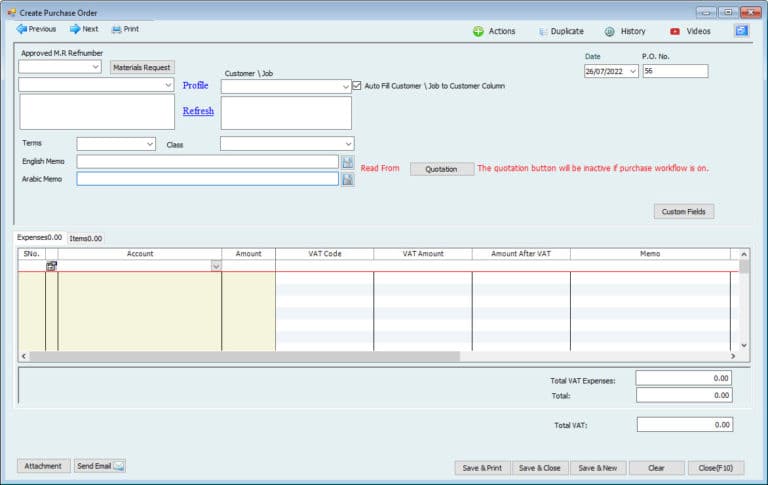This screenshot has width=768, height=485.
Task: Click the Send Email button
Action: (x=100, y=466)
